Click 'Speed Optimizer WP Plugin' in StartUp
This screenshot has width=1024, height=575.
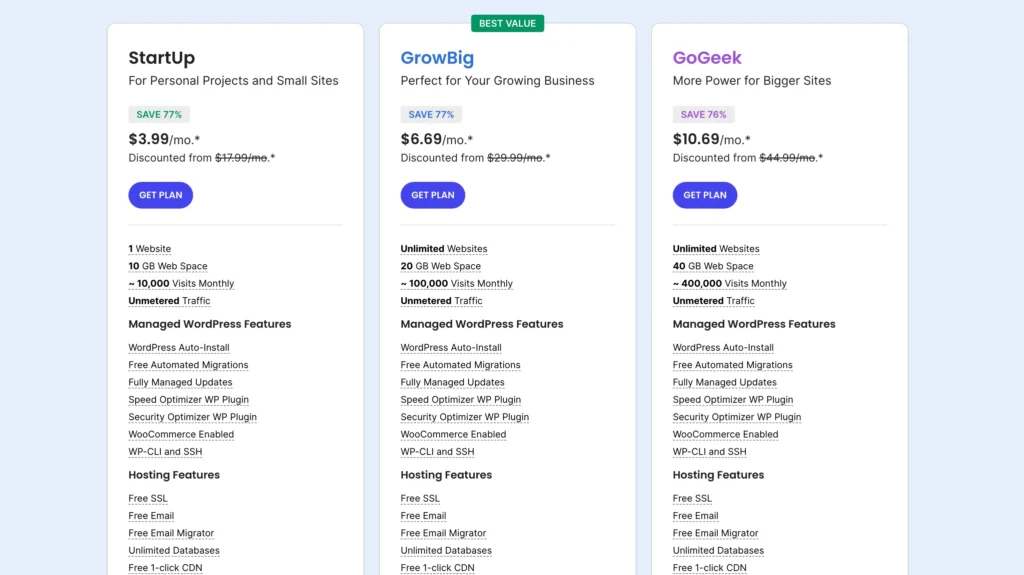[188, 400]
